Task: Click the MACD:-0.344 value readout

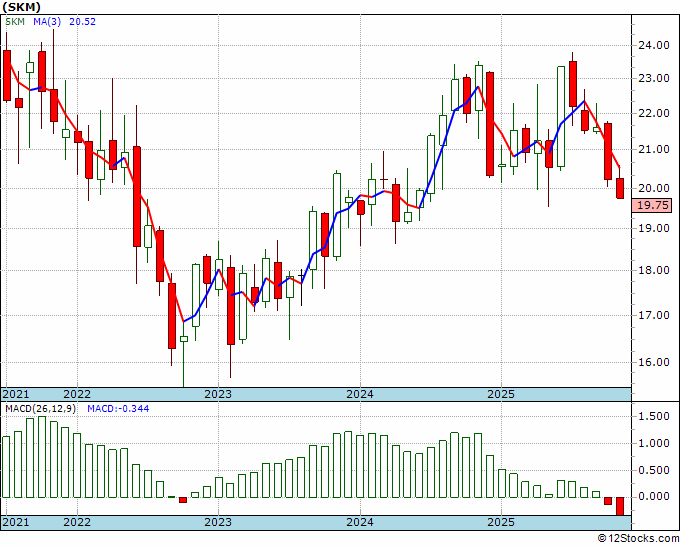Action: 118,409
